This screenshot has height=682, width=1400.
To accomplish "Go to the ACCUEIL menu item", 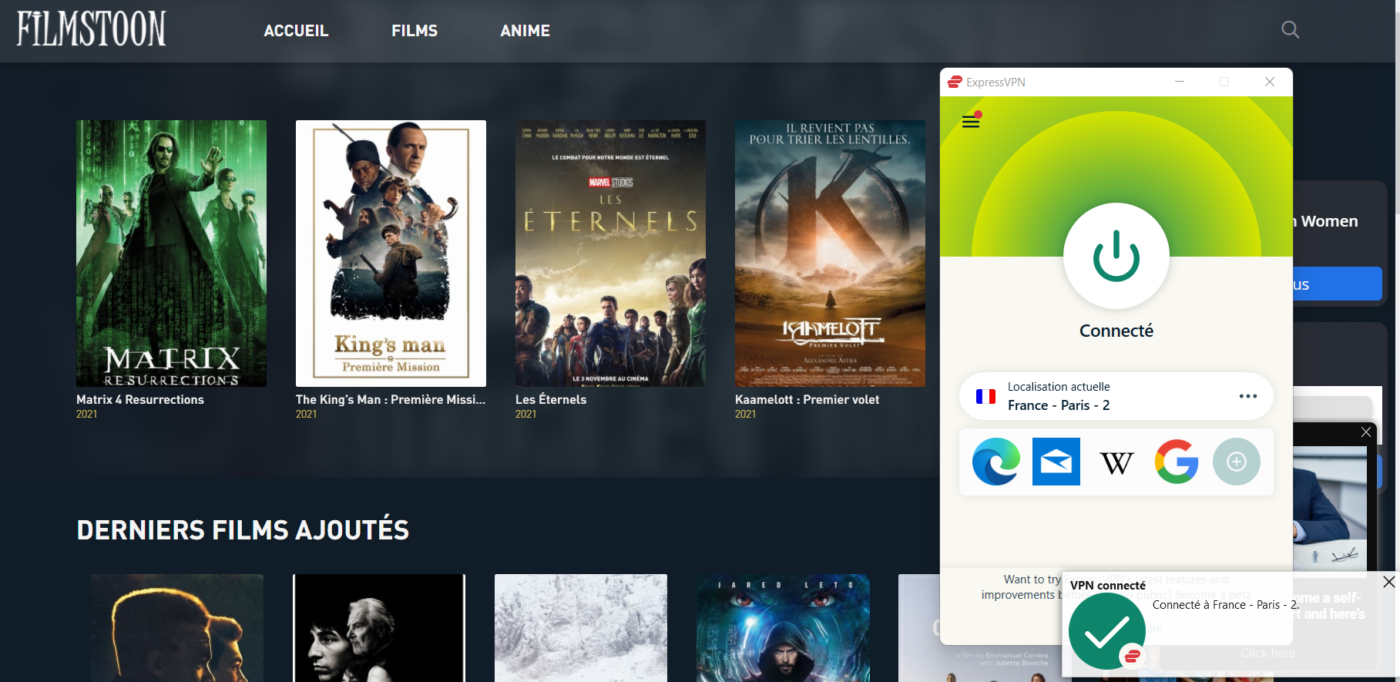I will point(296,31).
